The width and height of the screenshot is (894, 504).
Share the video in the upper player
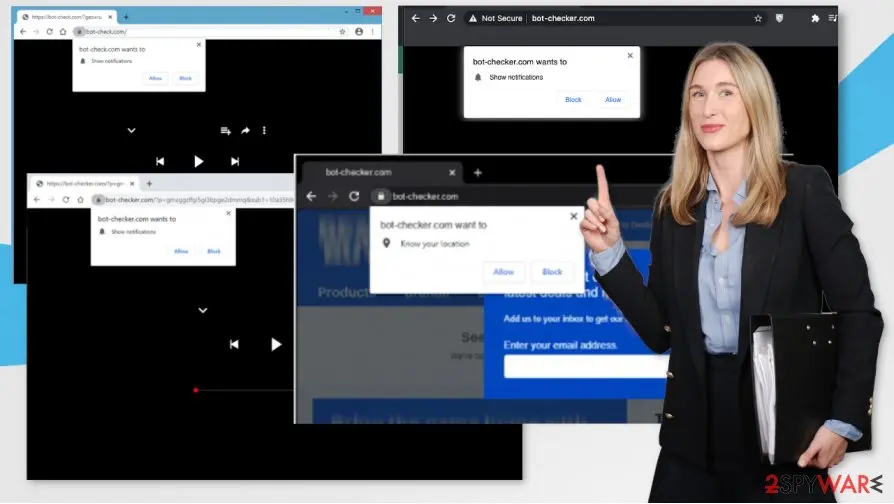245,131
